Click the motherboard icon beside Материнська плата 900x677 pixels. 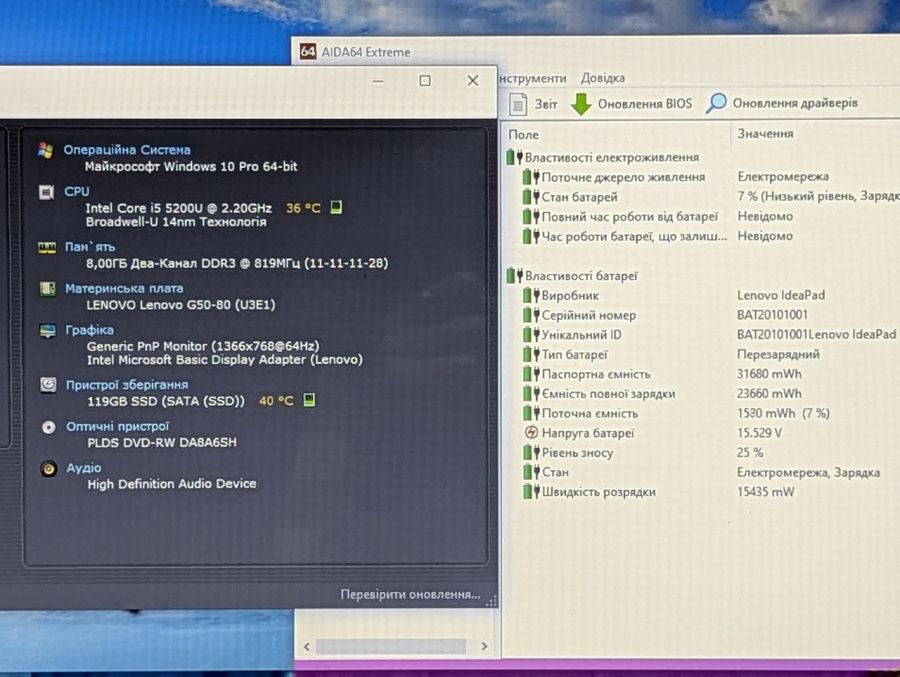47,289
